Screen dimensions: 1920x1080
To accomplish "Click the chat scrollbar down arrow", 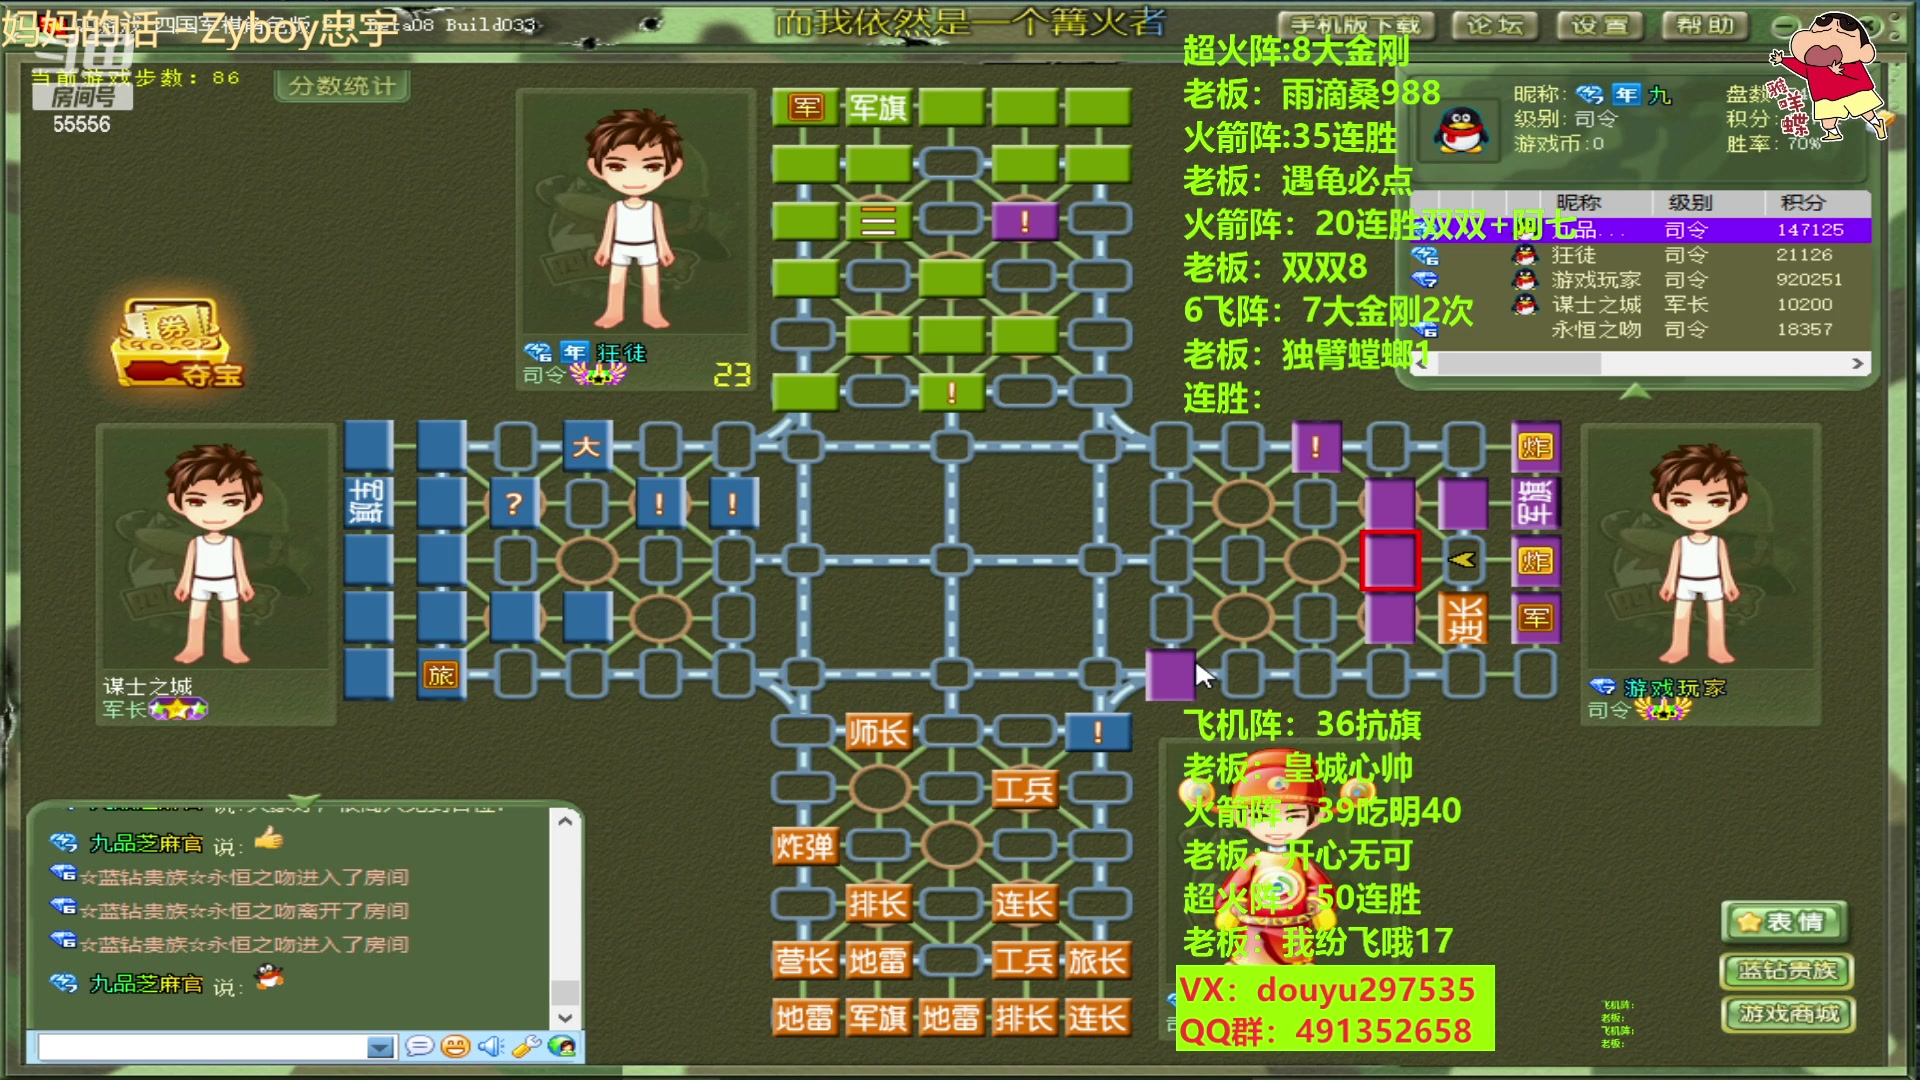I will tap(565, 1017).
